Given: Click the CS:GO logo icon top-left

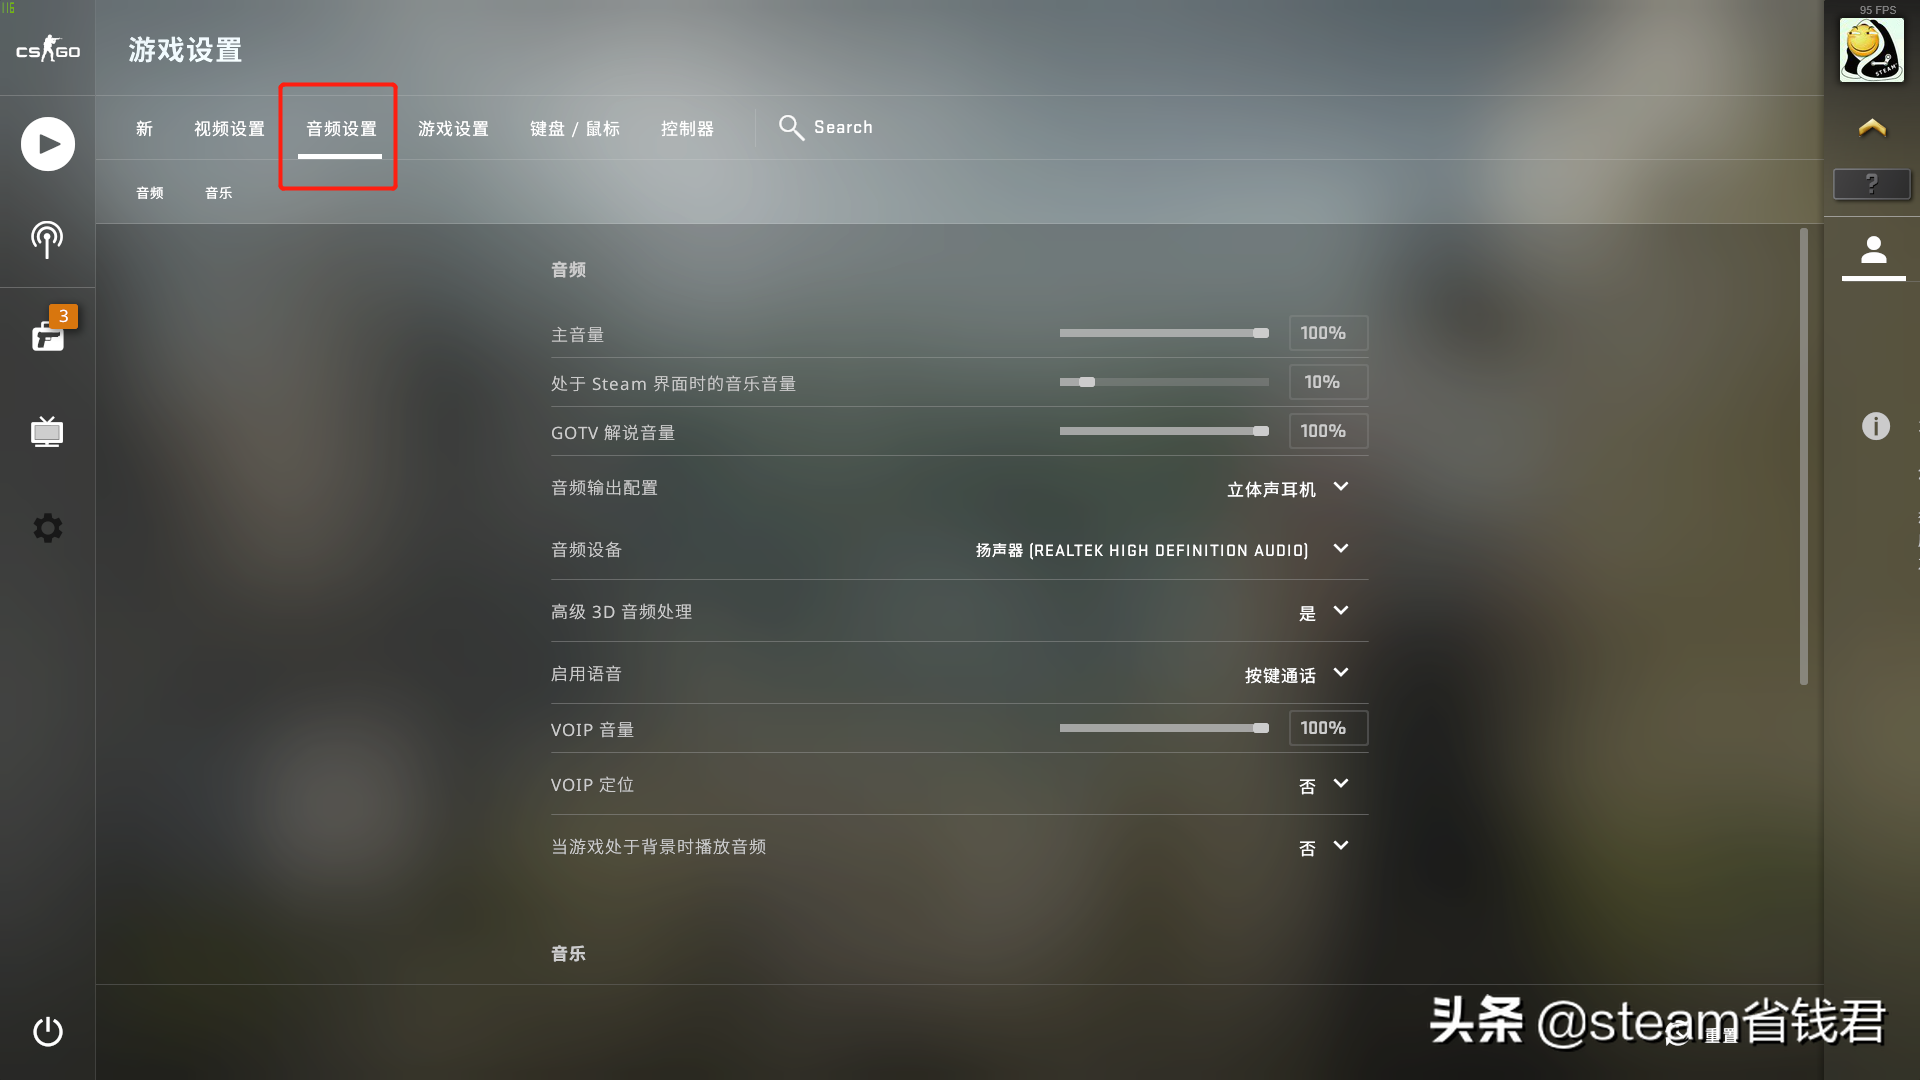Looking at the screenshot, I should pos(47,49).
